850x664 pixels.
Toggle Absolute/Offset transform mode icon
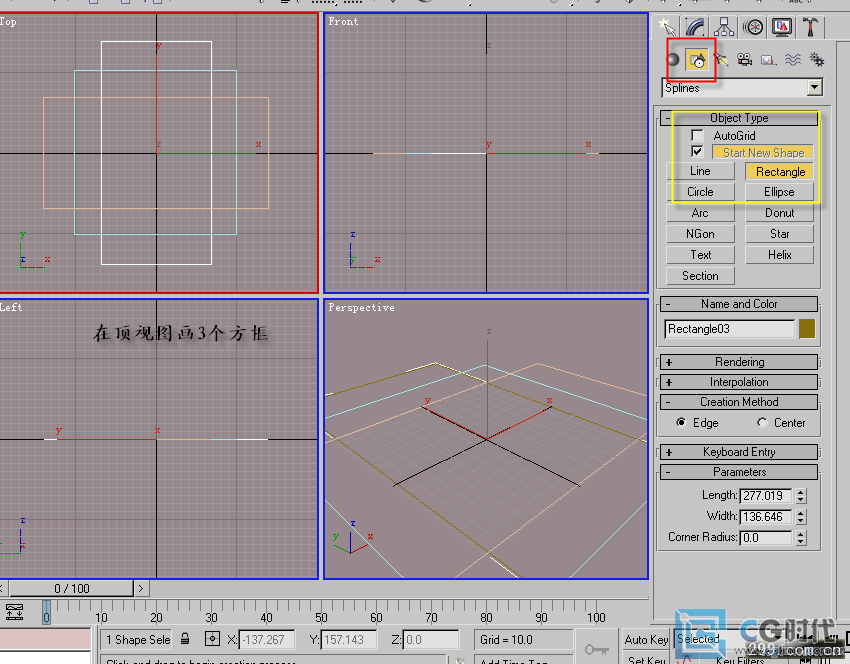pos(212,639)
